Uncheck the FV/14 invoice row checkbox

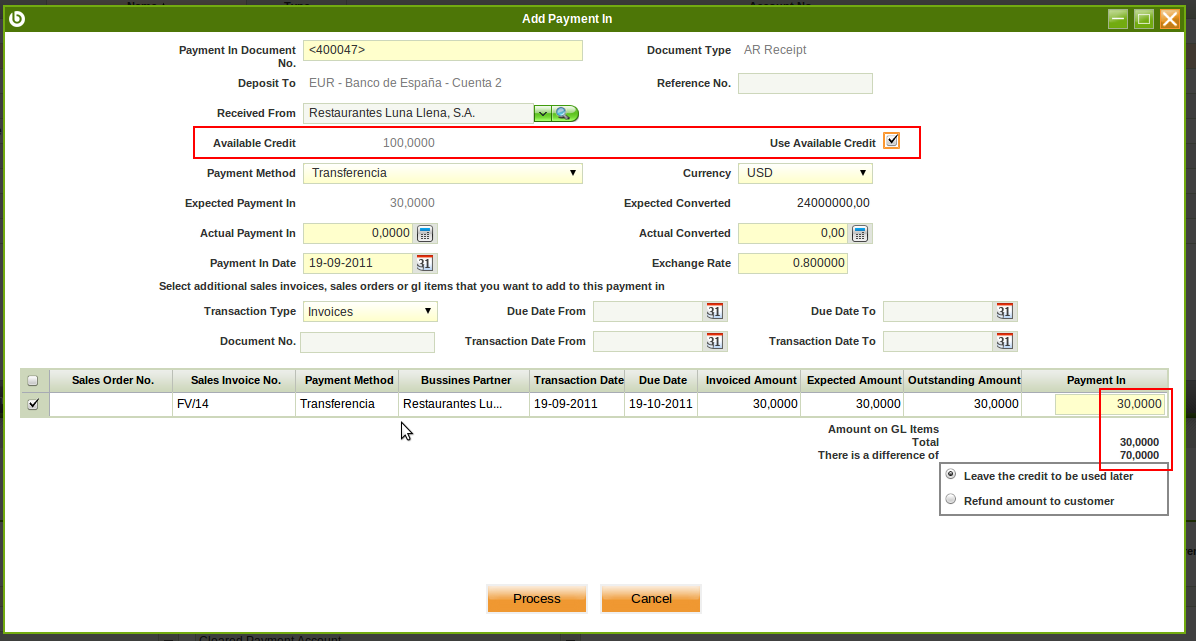pos(33,404)
